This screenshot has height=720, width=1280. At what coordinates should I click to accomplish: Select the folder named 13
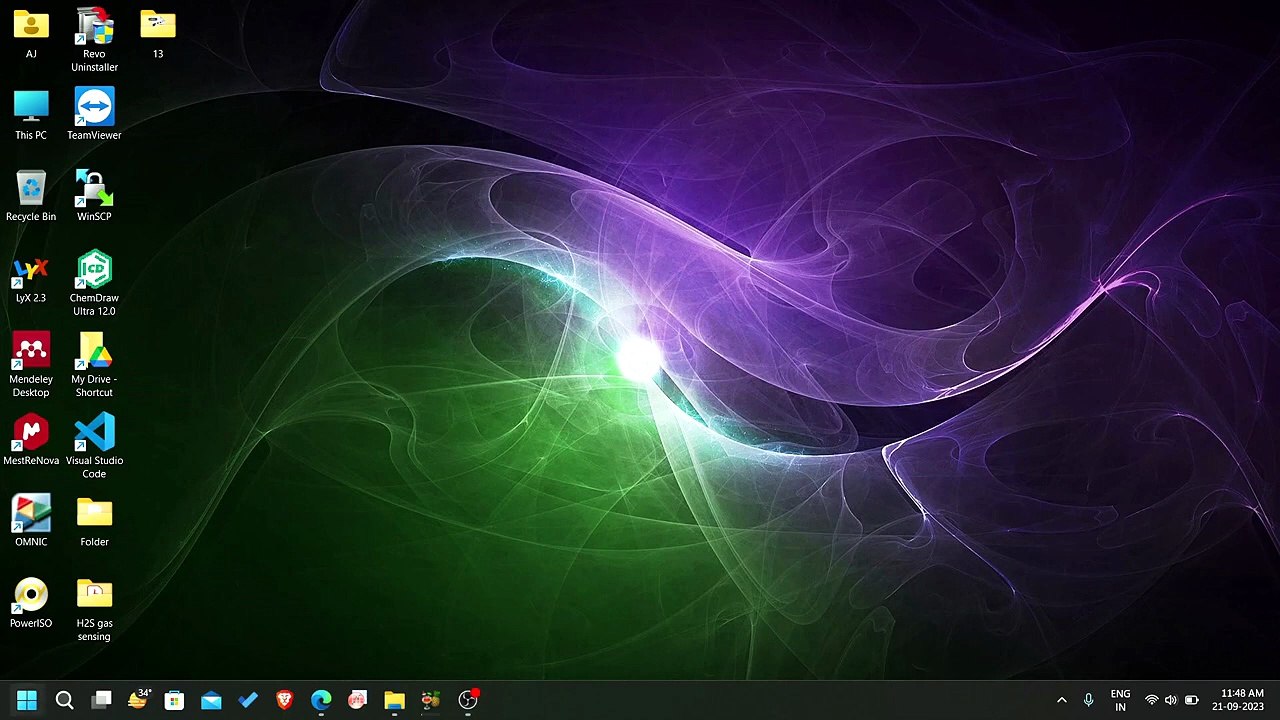158,33
